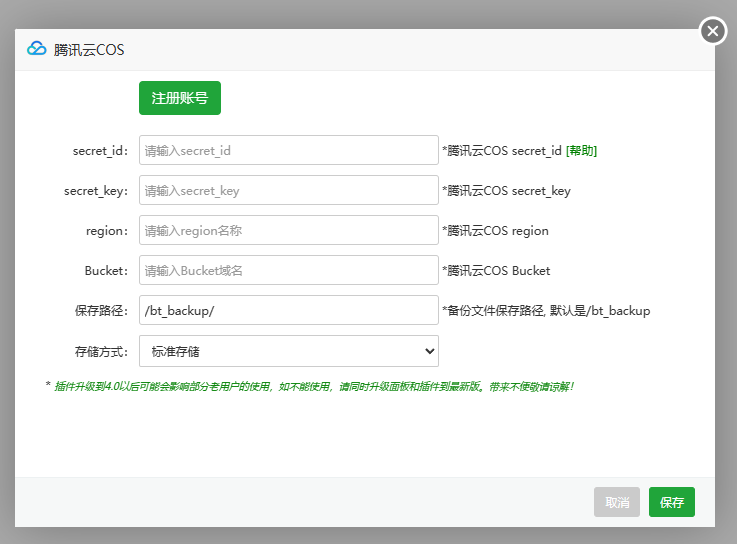Click the 腾讯云COS dialog title text

89,50
